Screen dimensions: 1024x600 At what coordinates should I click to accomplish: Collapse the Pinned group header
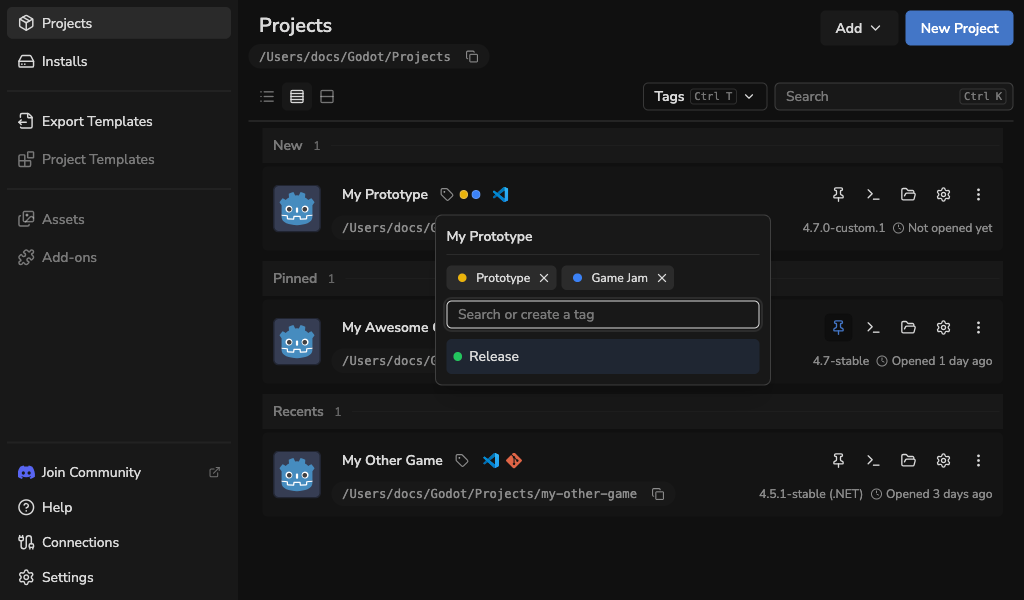point(632,279)
